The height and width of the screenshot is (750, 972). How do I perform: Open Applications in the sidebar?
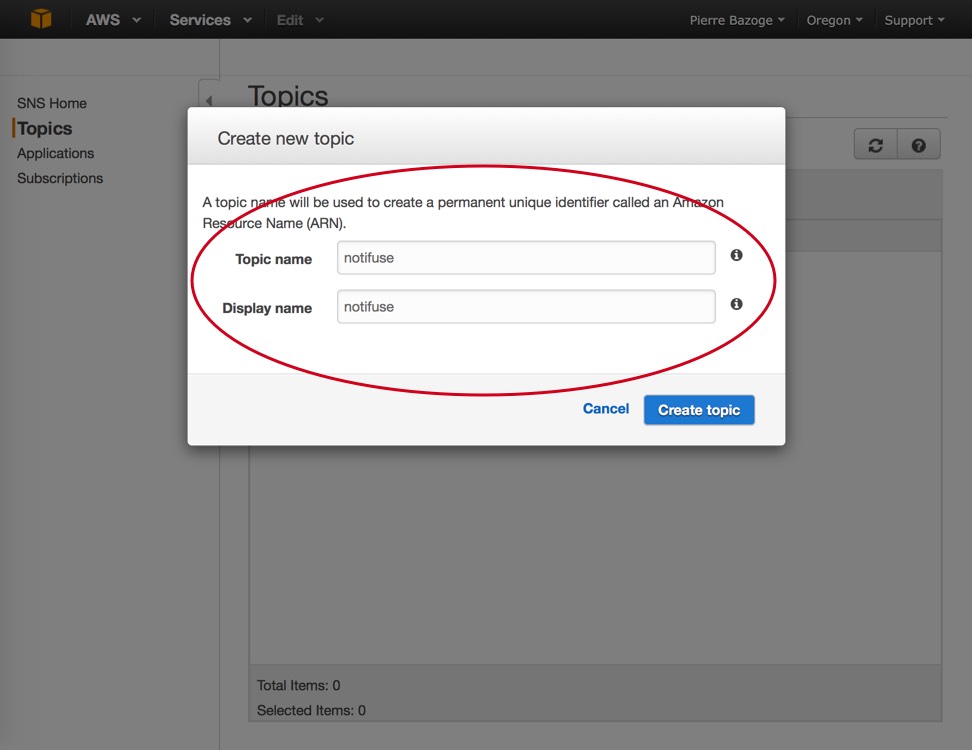click(x=56, y=153)
